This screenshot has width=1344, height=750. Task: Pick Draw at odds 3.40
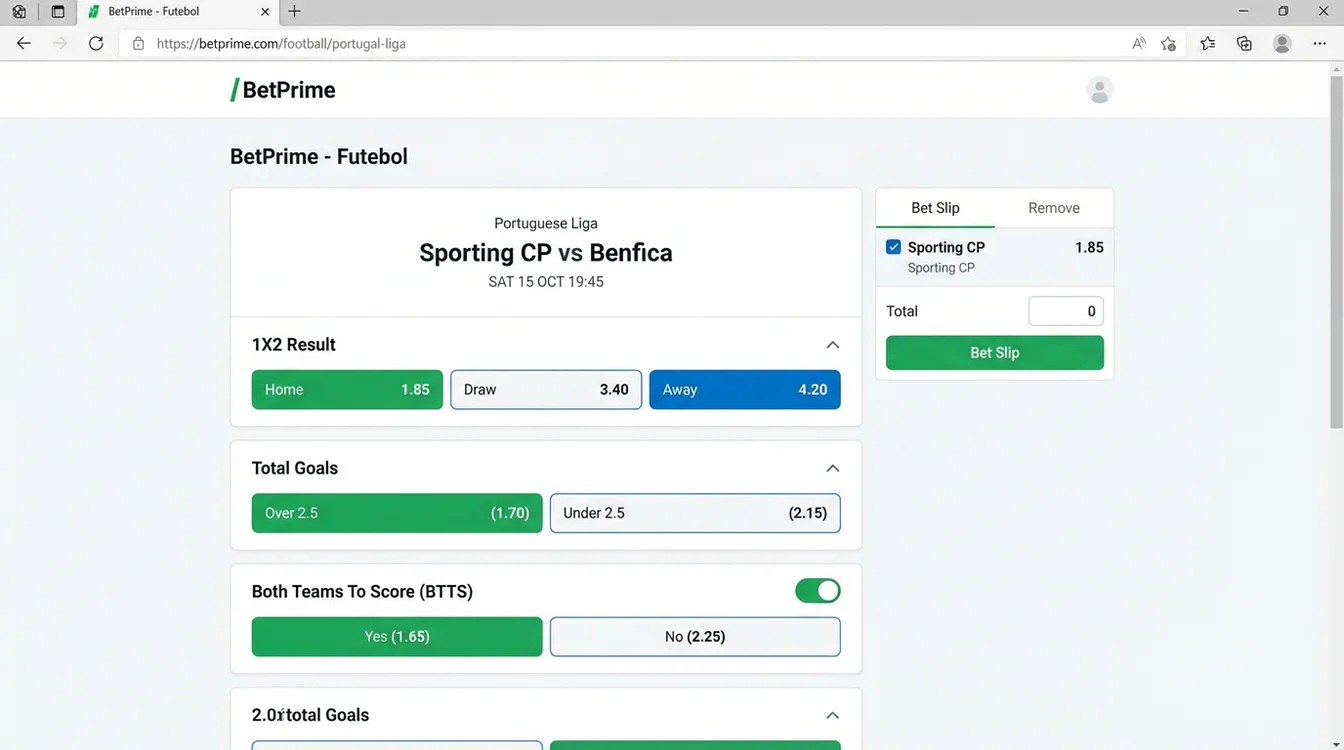point(546,390)
